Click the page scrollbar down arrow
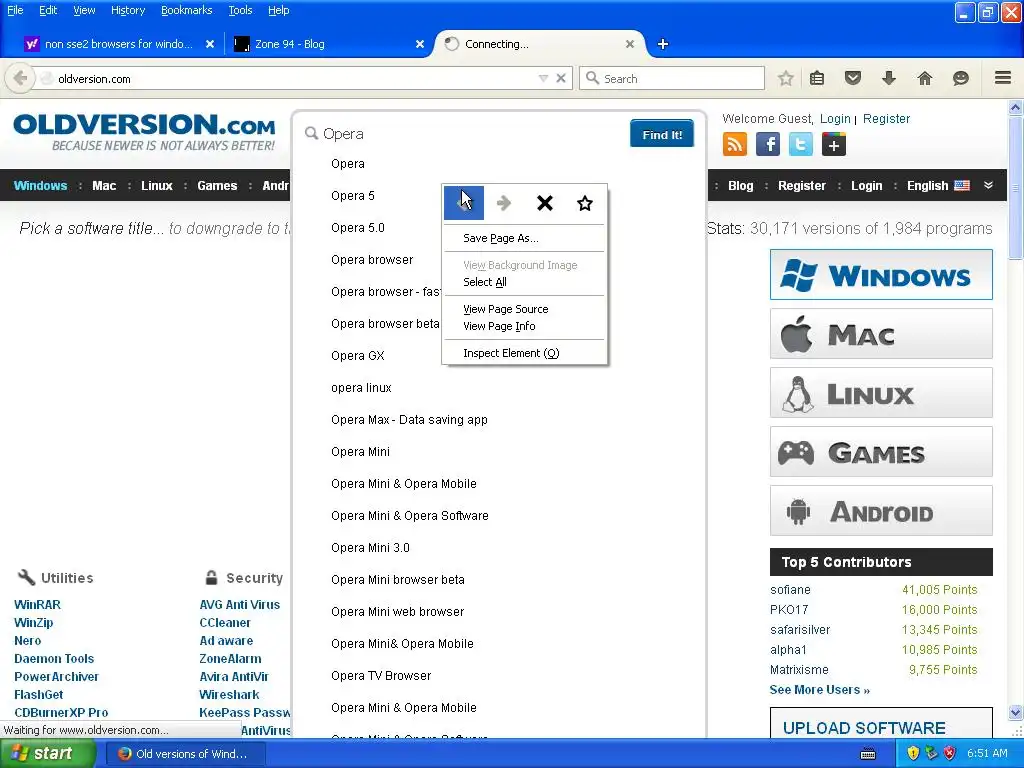Screen dimensions: 1024x768 [1016, 712]
